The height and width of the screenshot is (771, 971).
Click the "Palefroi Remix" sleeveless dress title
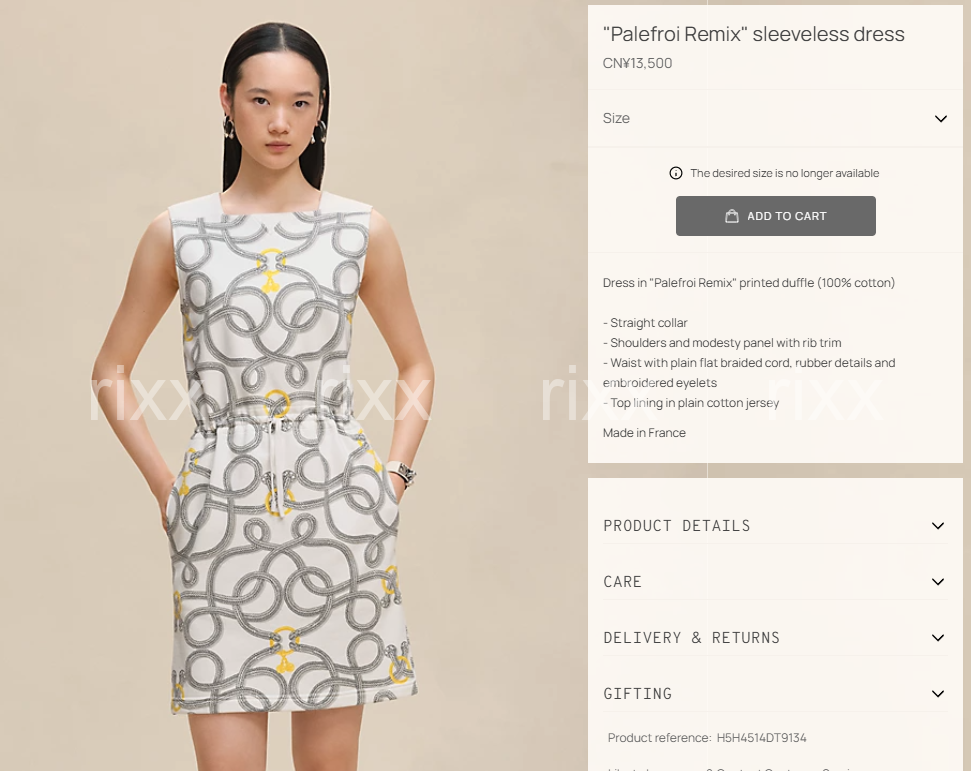(x=754, y=34)
